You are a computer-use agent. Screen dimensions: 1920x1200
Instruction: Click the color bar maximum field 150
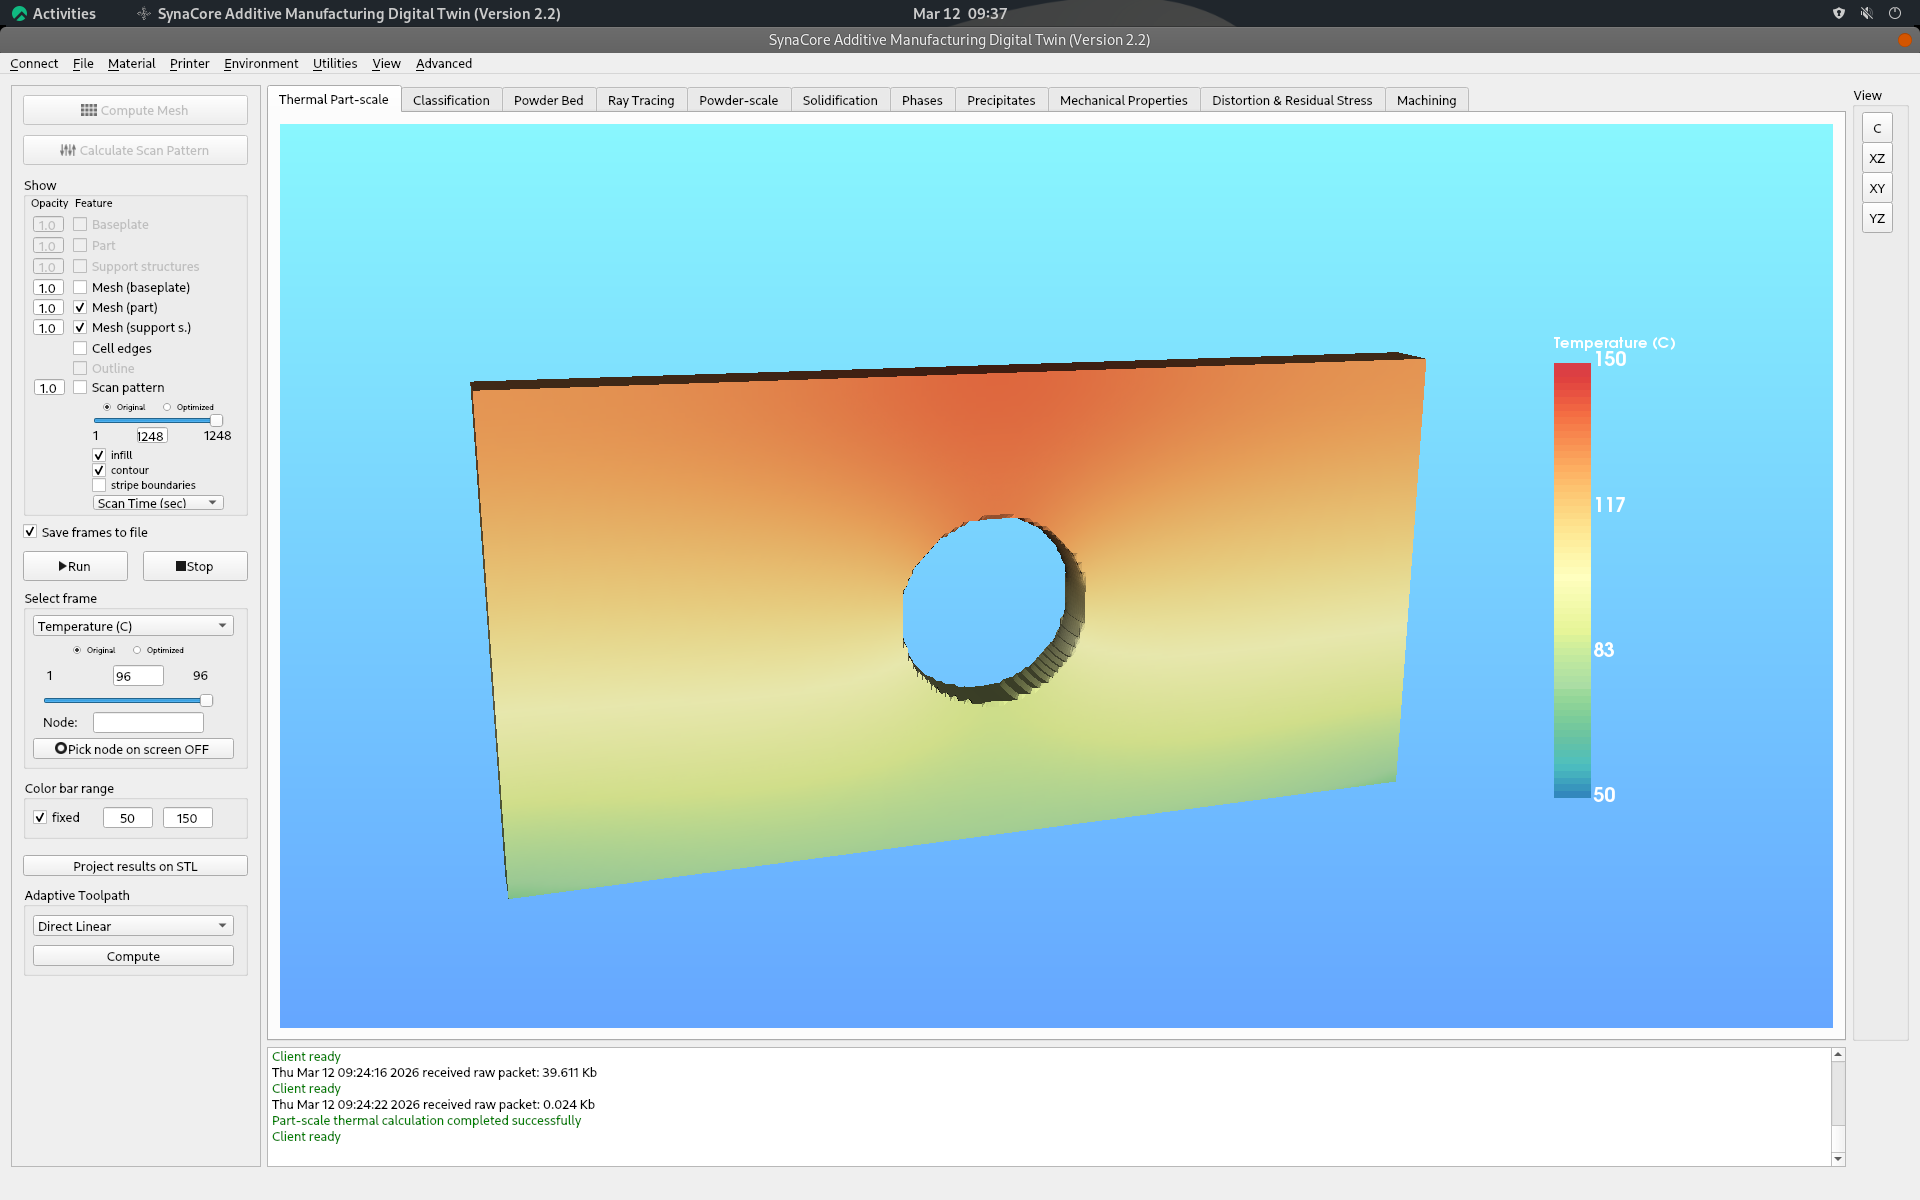pos(188,818)
